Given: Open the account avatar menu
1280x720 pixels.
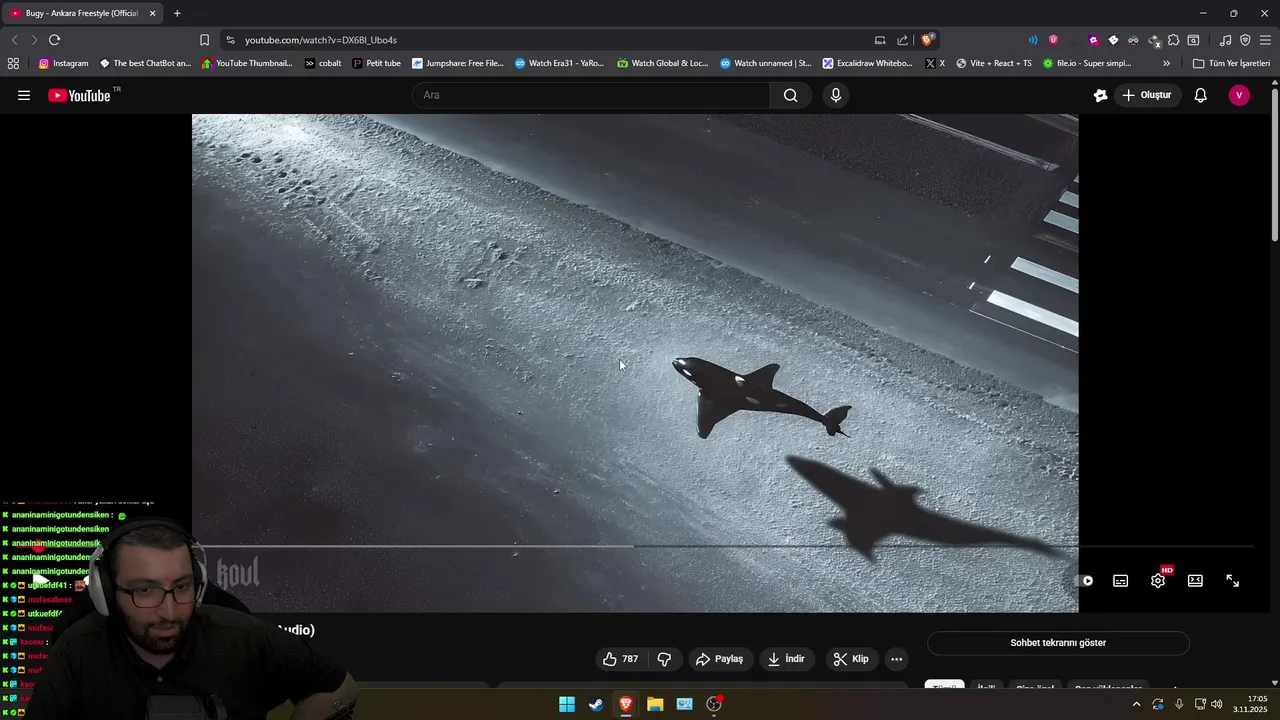Looking at the screenshot, I should pyautogui.click(x=1239, y=95).
